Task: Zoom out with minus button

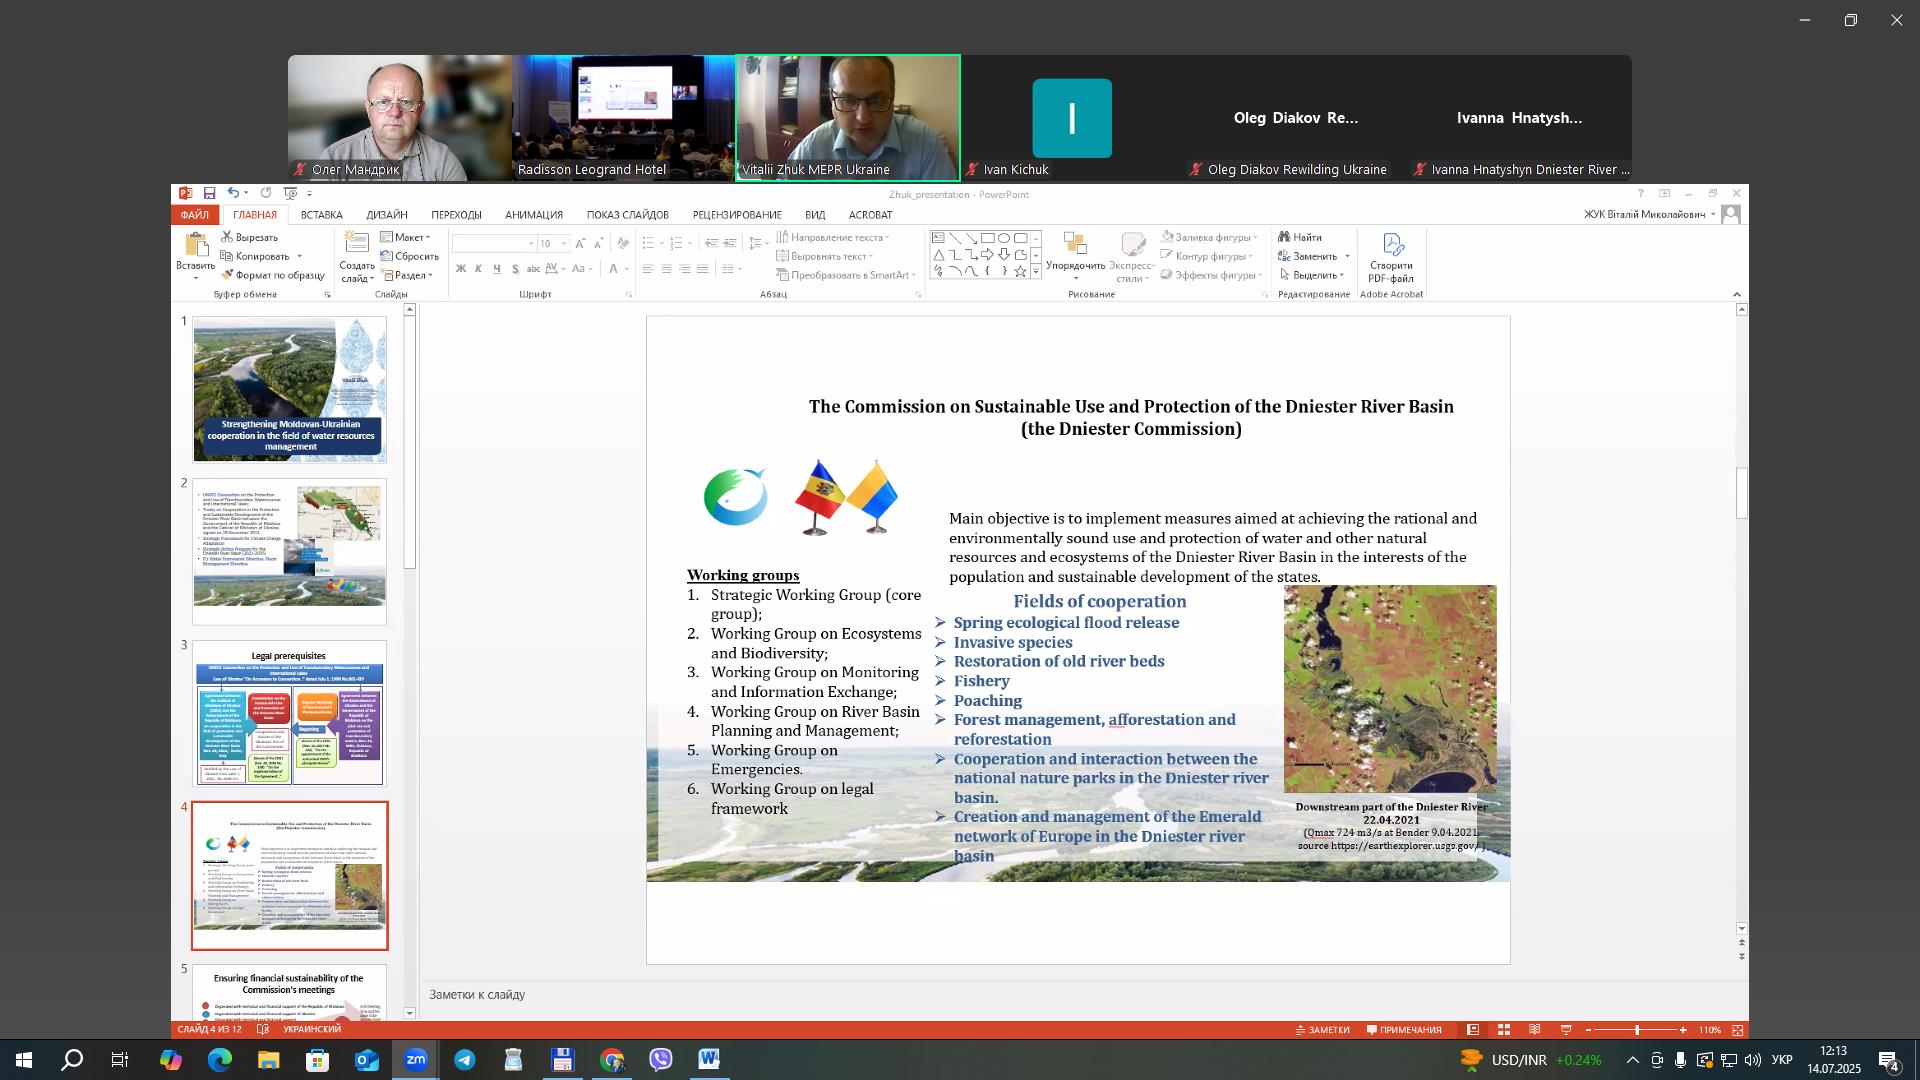Action: (1588, 1030)
